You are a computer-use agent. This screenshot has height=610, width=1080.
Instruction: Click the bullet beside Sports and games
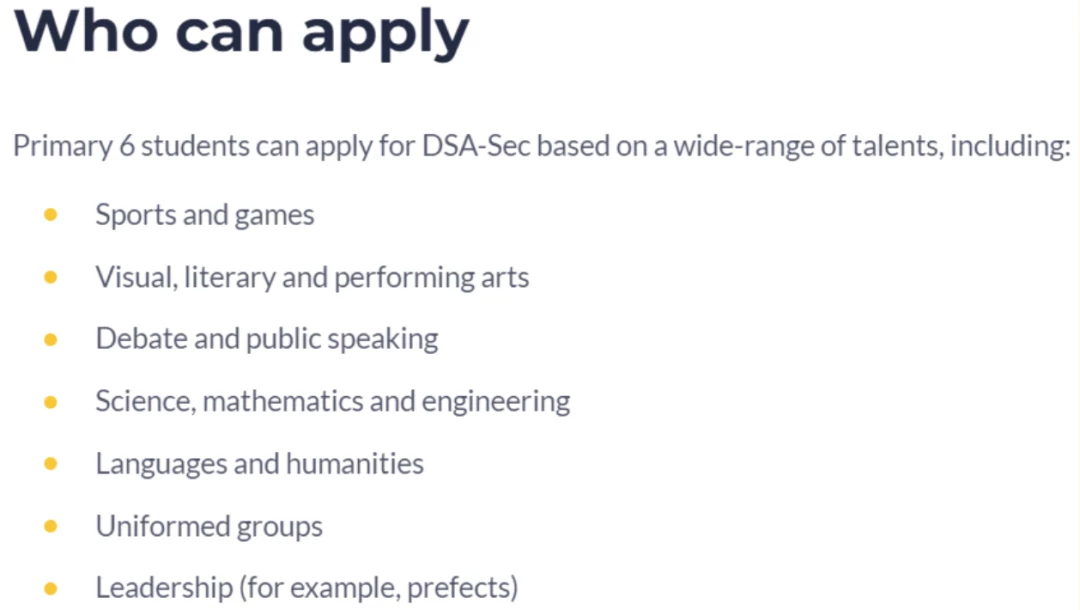(x=50, y=215)
